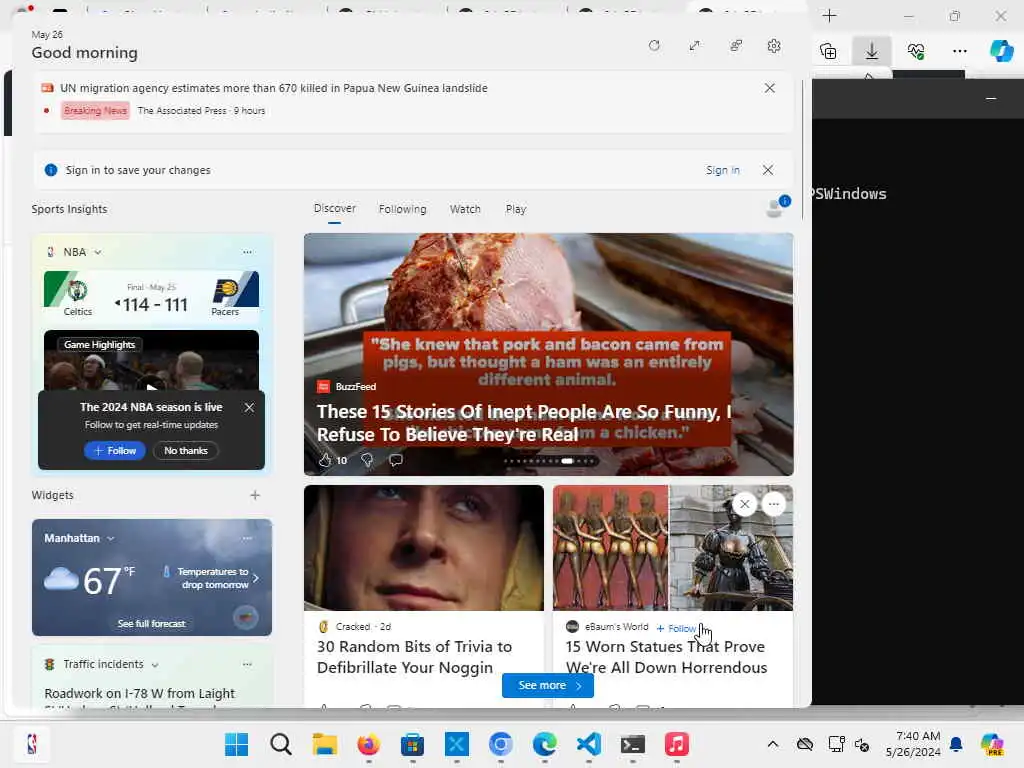Open the Copilot sidebar icon in Edge
Viewport: 1024px width, 768px height.
coord(1001,51)
